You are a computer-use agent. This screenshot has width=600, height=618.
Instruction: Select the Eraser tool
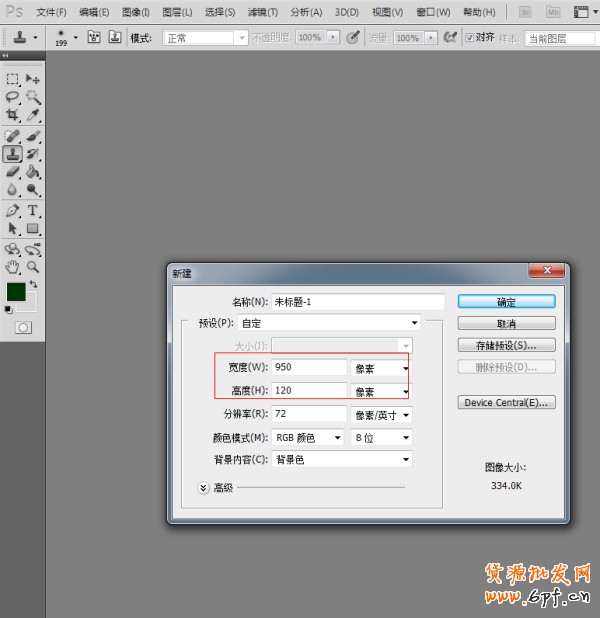[13, 172]
